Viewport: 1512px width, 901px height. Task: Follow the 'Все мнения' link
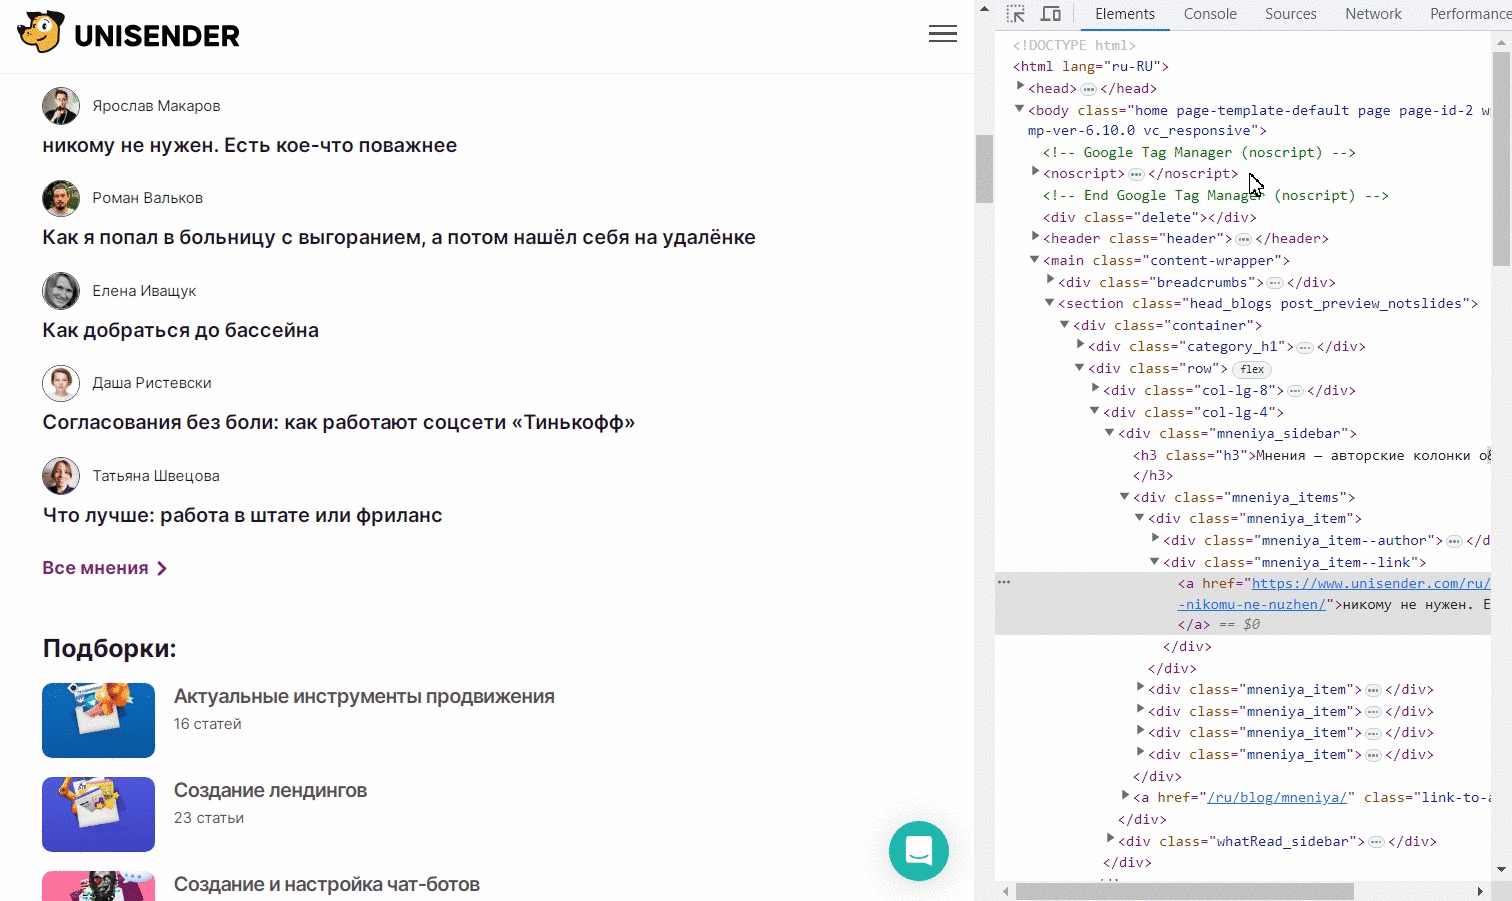click(x=104, y=568)
